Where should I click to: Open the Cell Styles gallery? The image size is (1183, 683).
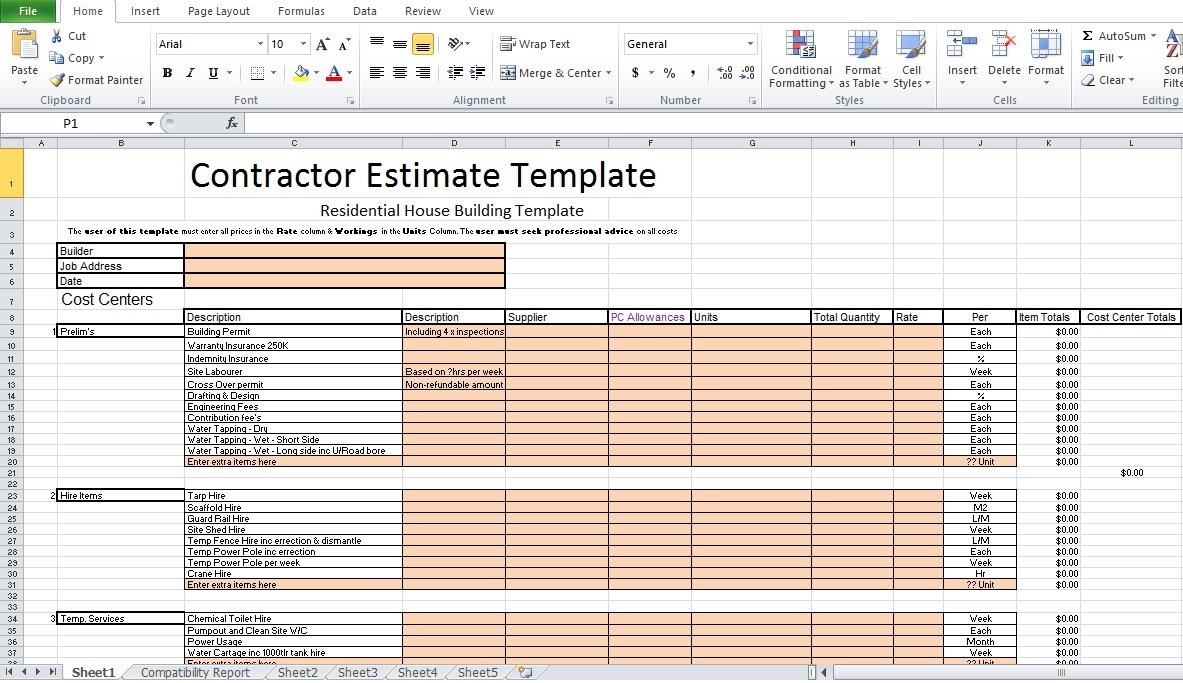pyautogui.click(x=911, y=58)
